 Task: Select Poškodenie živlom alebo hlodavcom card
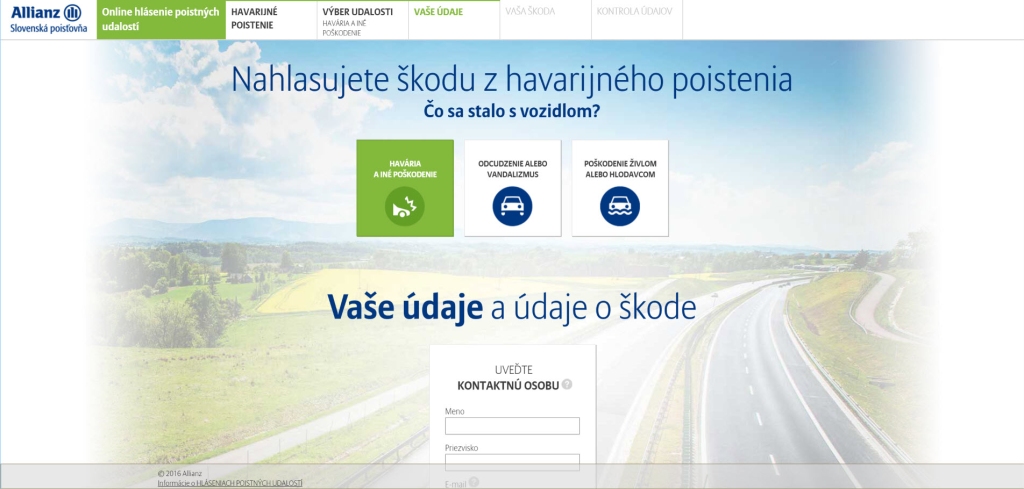coord(620,188)
